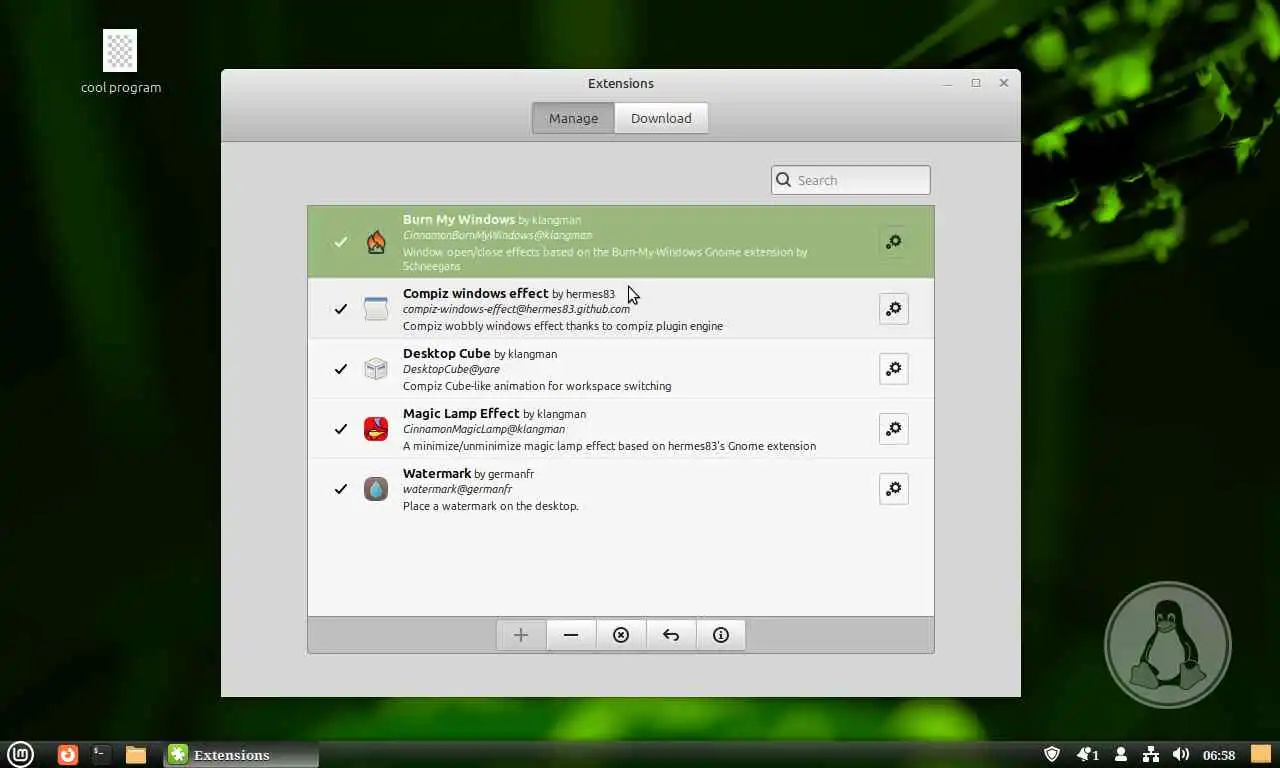This screenshot has width=1280, height=768.
Task: Click the Burn My Windows flame icon
Action: [376, 242]
